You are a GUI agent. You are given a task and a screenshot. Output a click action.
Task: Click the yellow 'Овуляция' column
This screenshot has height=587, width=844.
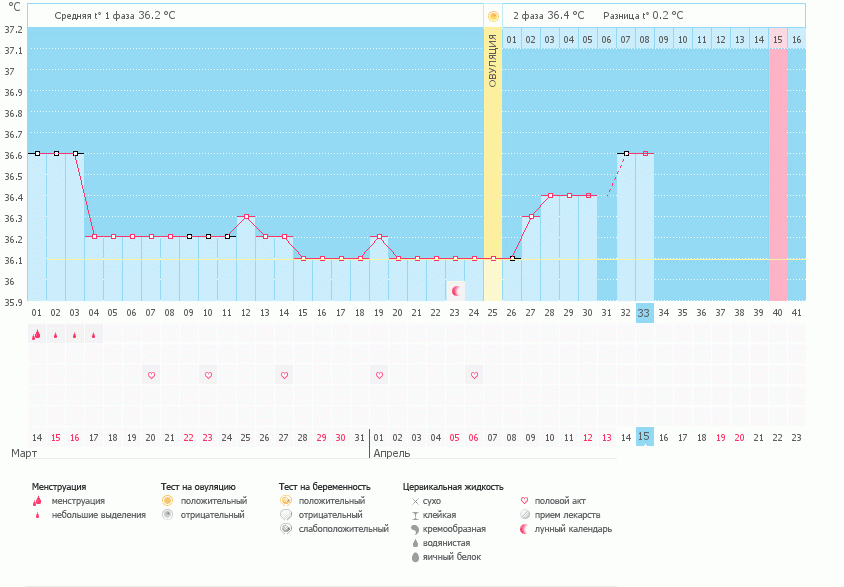[x=493, y=170]
